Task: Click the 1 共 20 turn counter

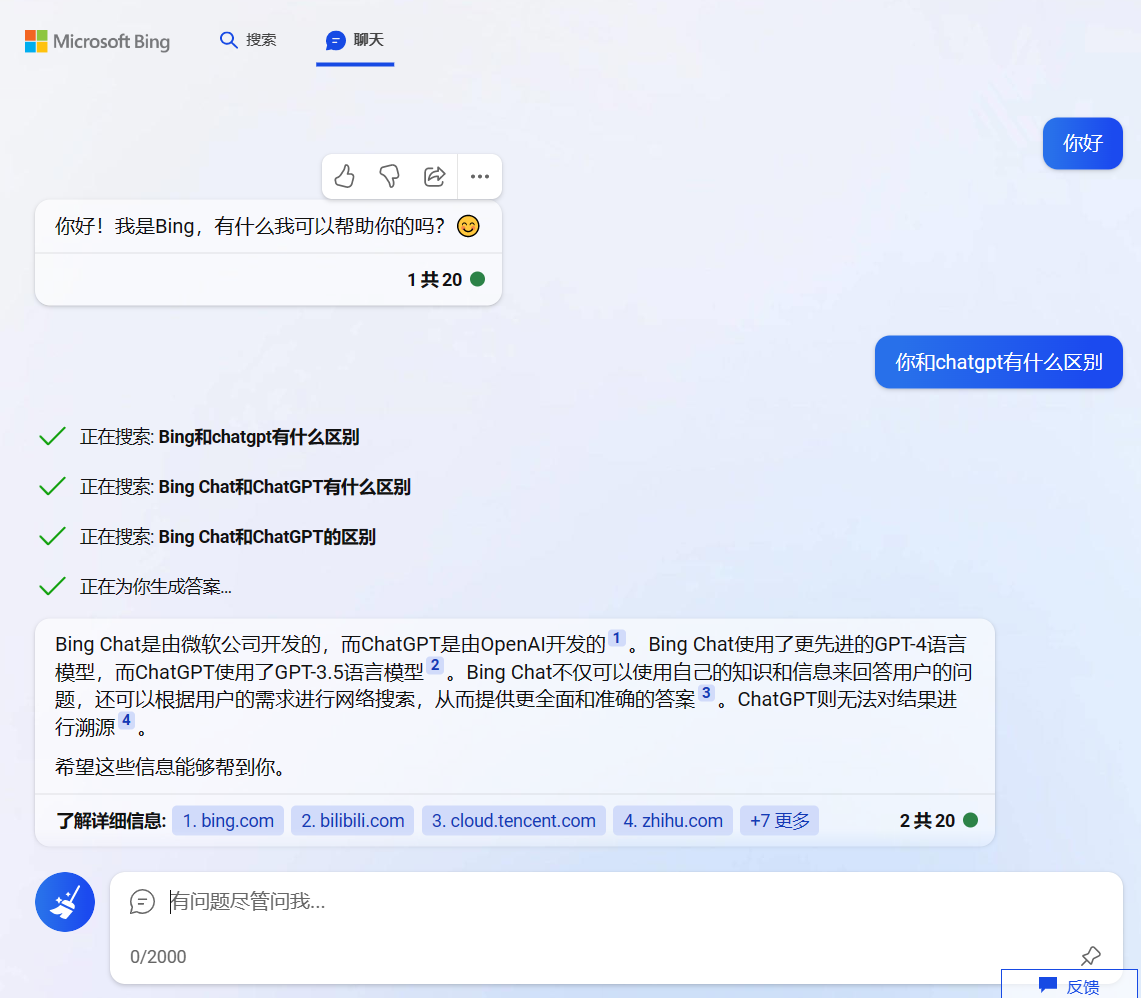Action: tap(446, 280)
